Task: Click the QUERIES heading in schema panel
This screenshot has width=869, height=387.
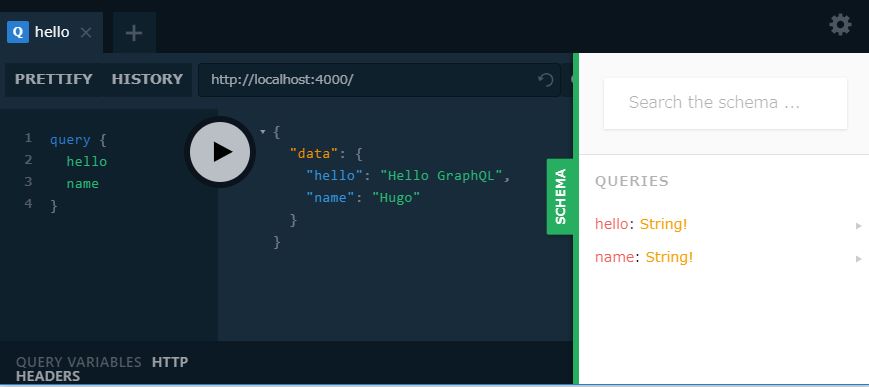Action: (632, 181)
